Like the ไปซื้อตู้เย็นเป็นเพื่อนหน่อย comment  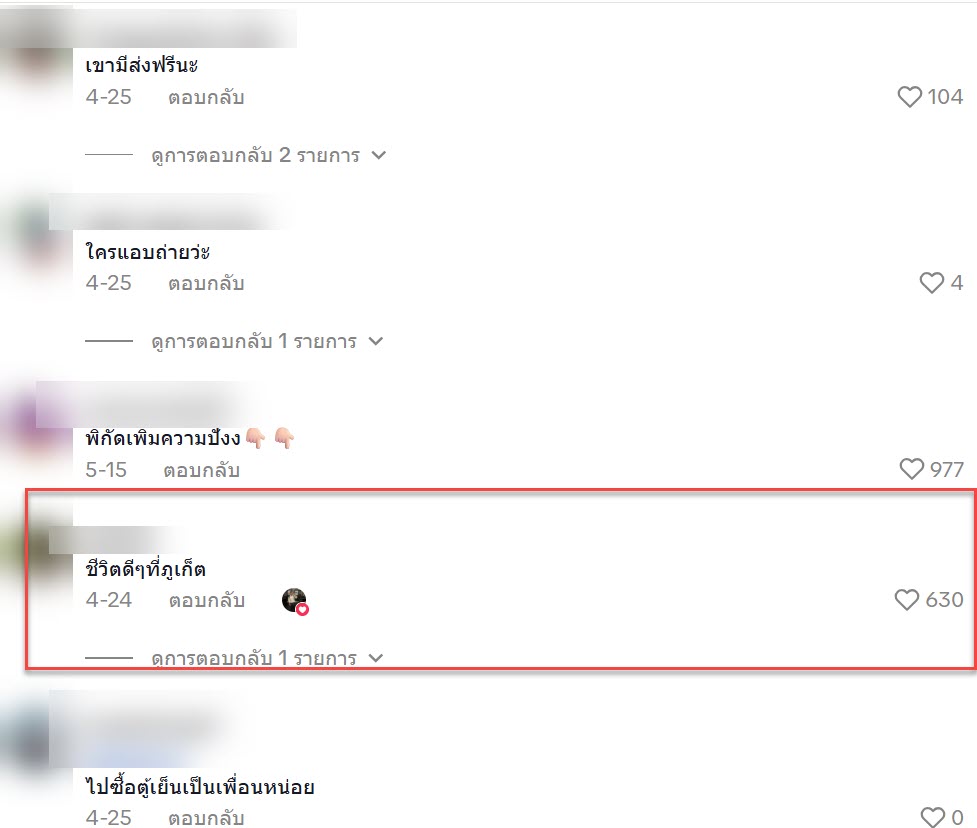tap(933, 817)
